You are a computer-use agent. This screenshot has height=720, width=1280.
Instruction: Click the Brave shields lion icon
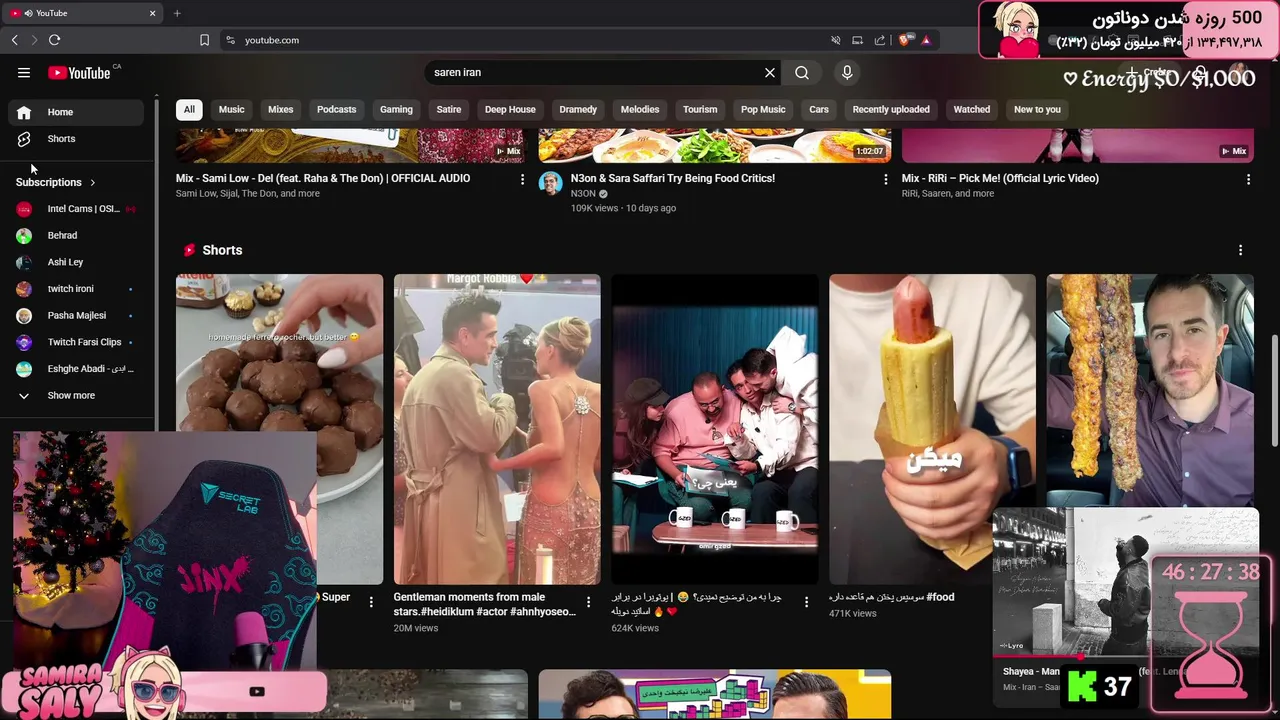tap(904, 40)
